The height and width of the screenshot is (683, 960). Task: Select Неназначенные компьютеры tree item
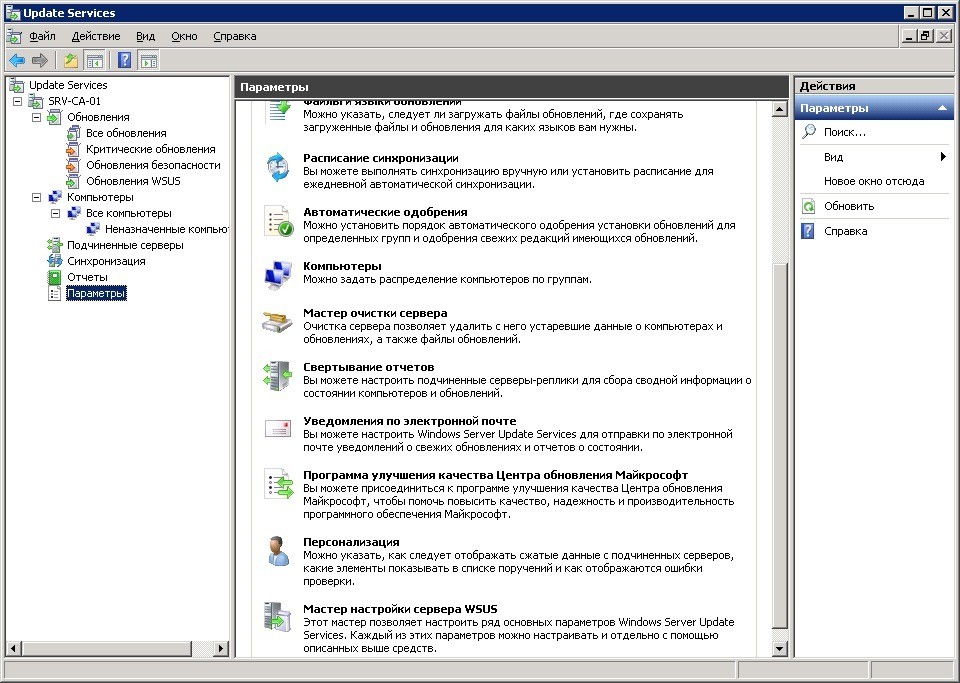[167, 229]
